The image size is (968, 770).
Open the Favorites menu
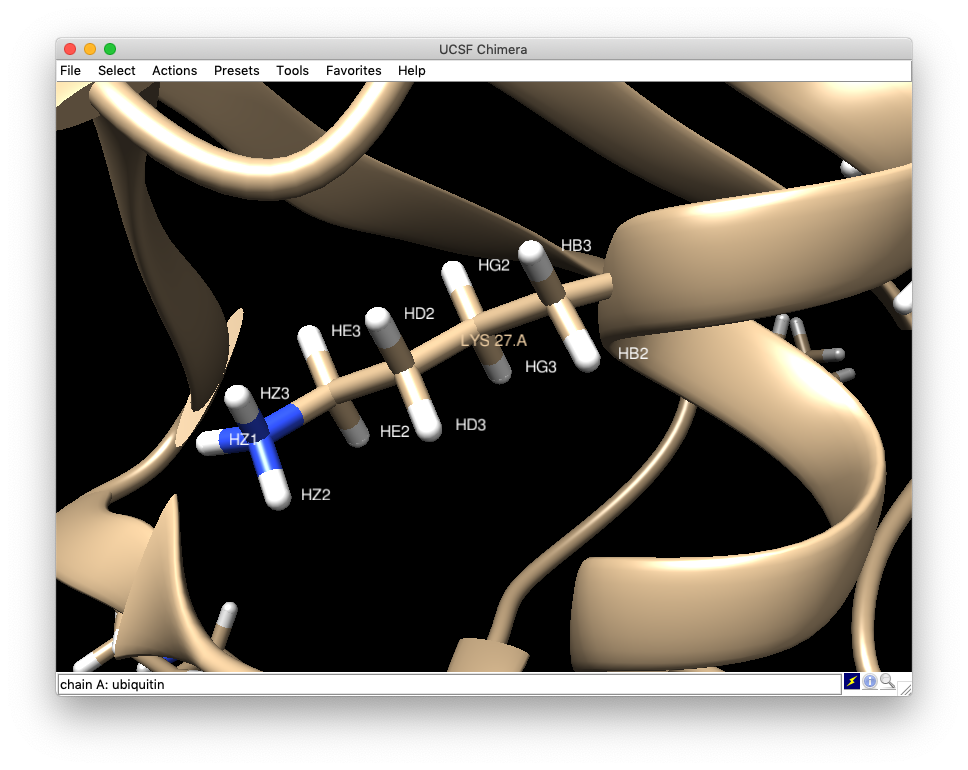353,71
